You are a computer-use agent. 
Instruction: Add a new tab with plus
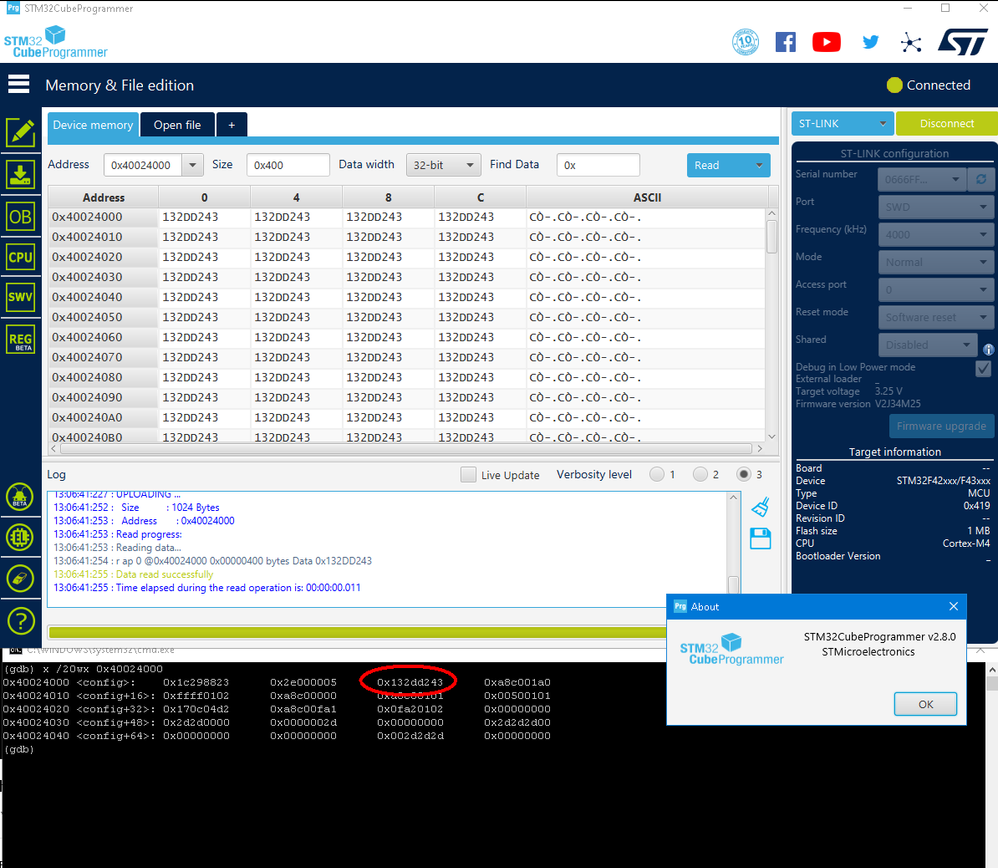click(x=232, y=125)
